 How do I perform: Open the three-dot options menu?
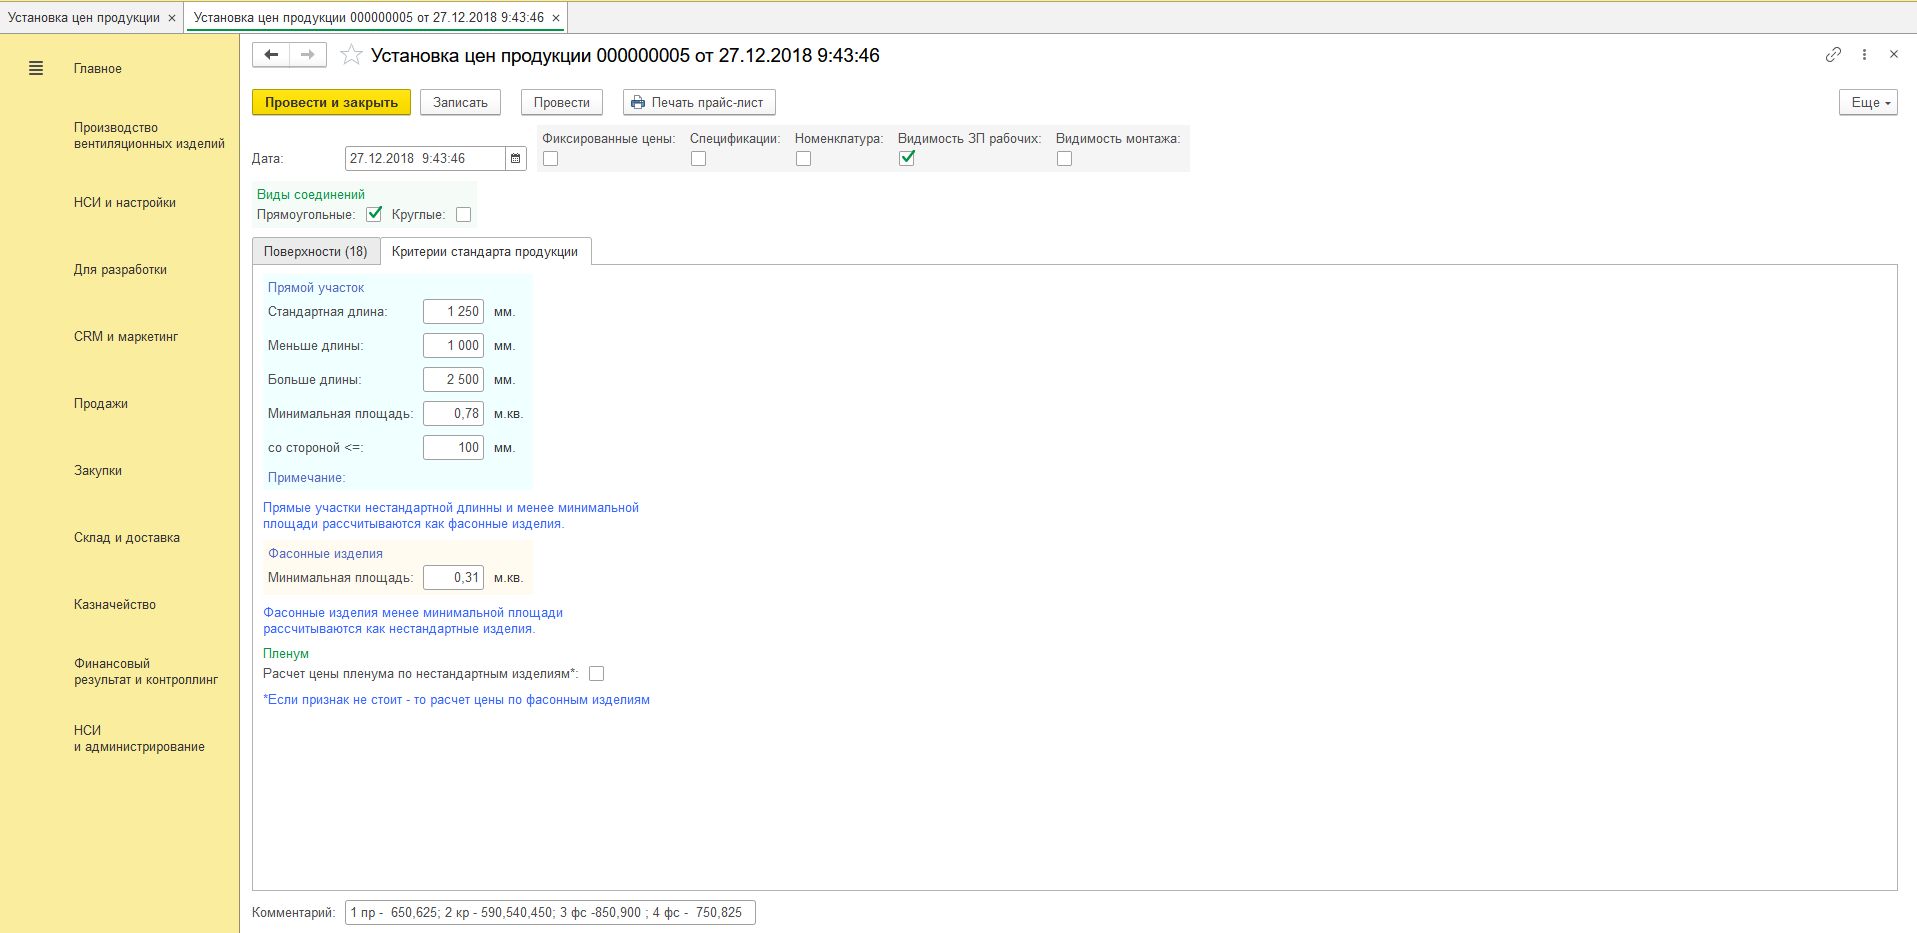click(x=1864, y=55)
